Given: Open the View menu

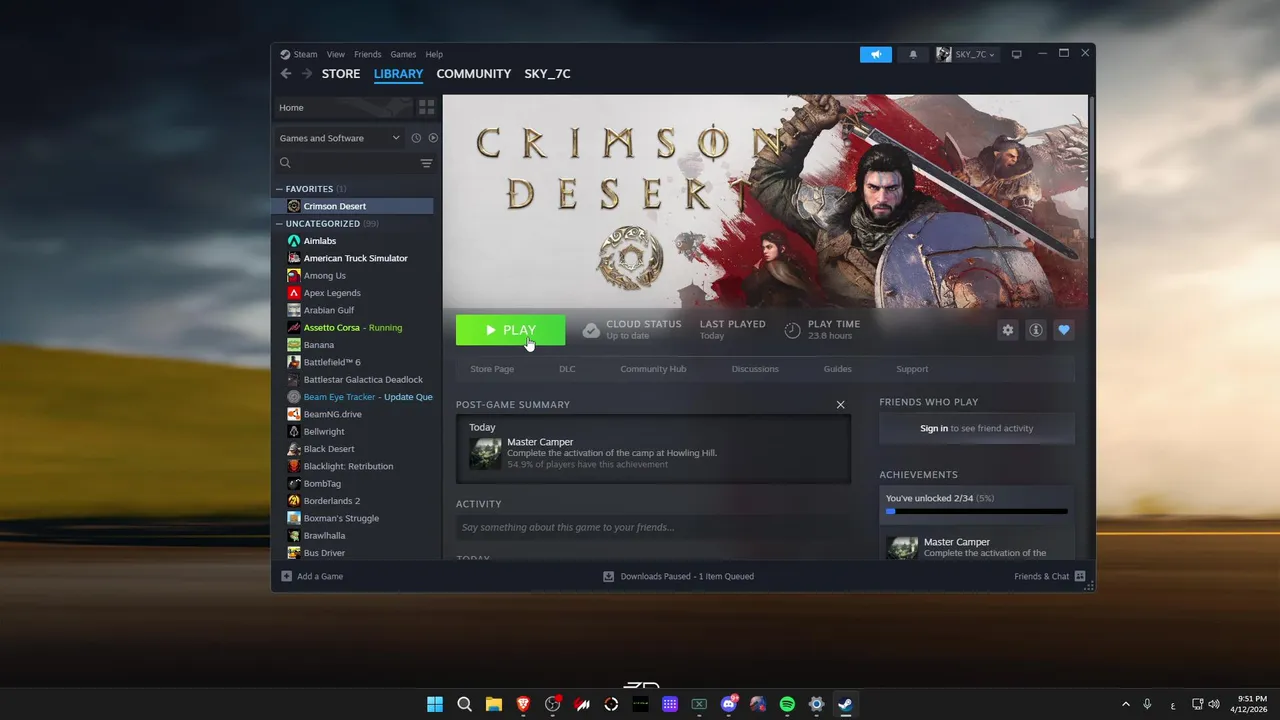Looking at the screenshot, I should click(336, 54).
